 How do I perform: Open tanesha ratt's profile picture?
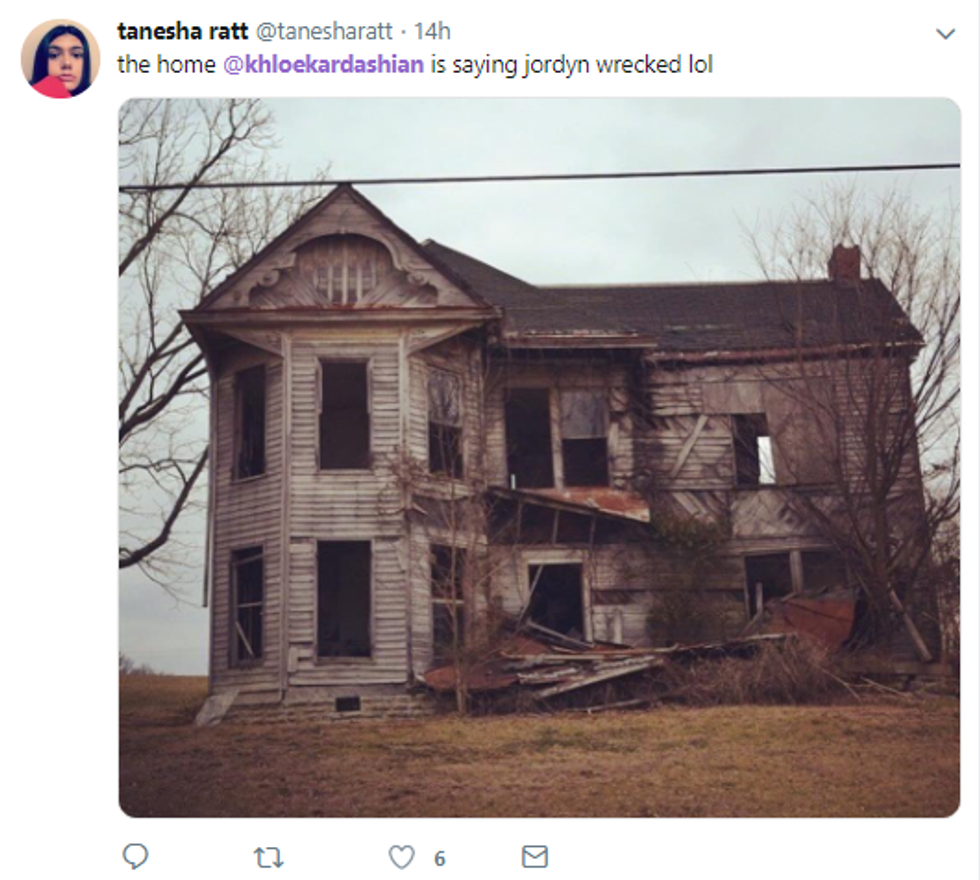pyautogui.click(x=61, y=58)
